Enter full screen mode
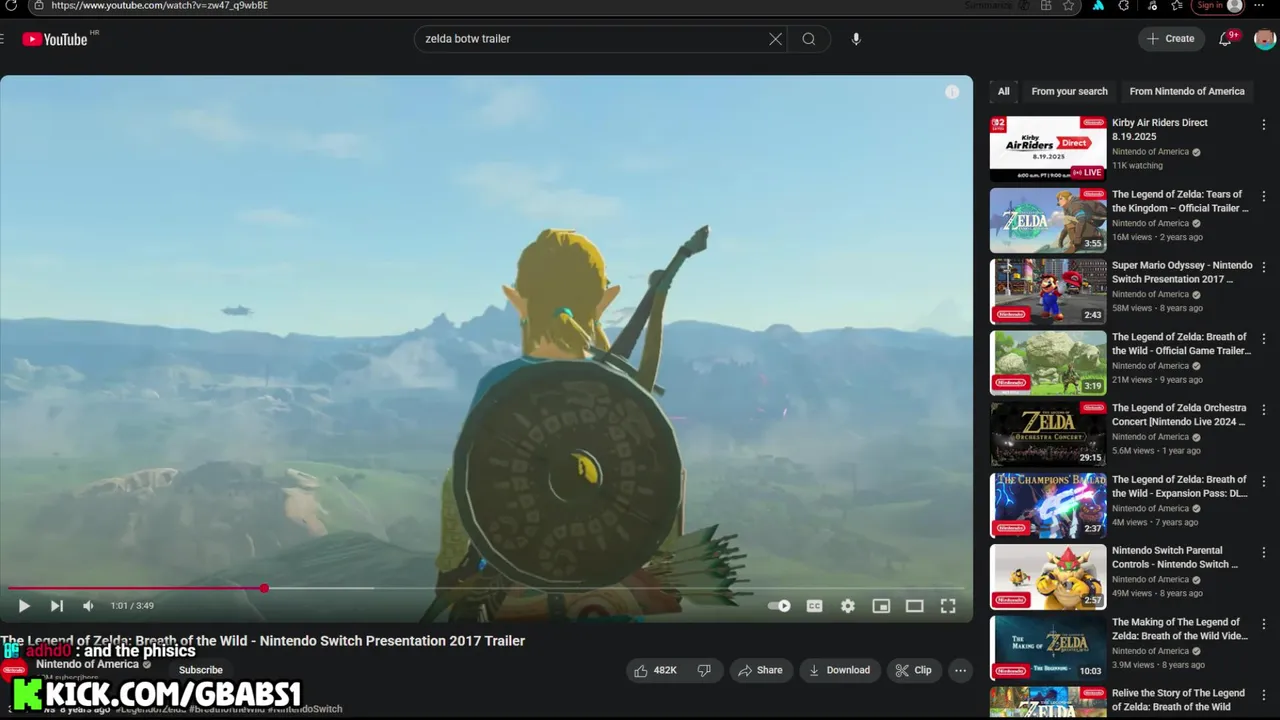 [948, 606]
